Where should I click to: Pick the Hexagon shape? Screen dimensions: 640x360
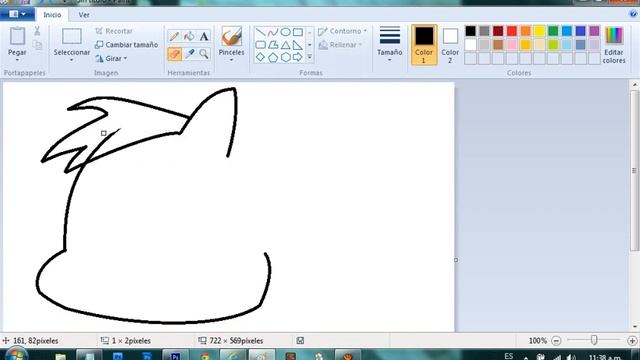tap(285, 57)
